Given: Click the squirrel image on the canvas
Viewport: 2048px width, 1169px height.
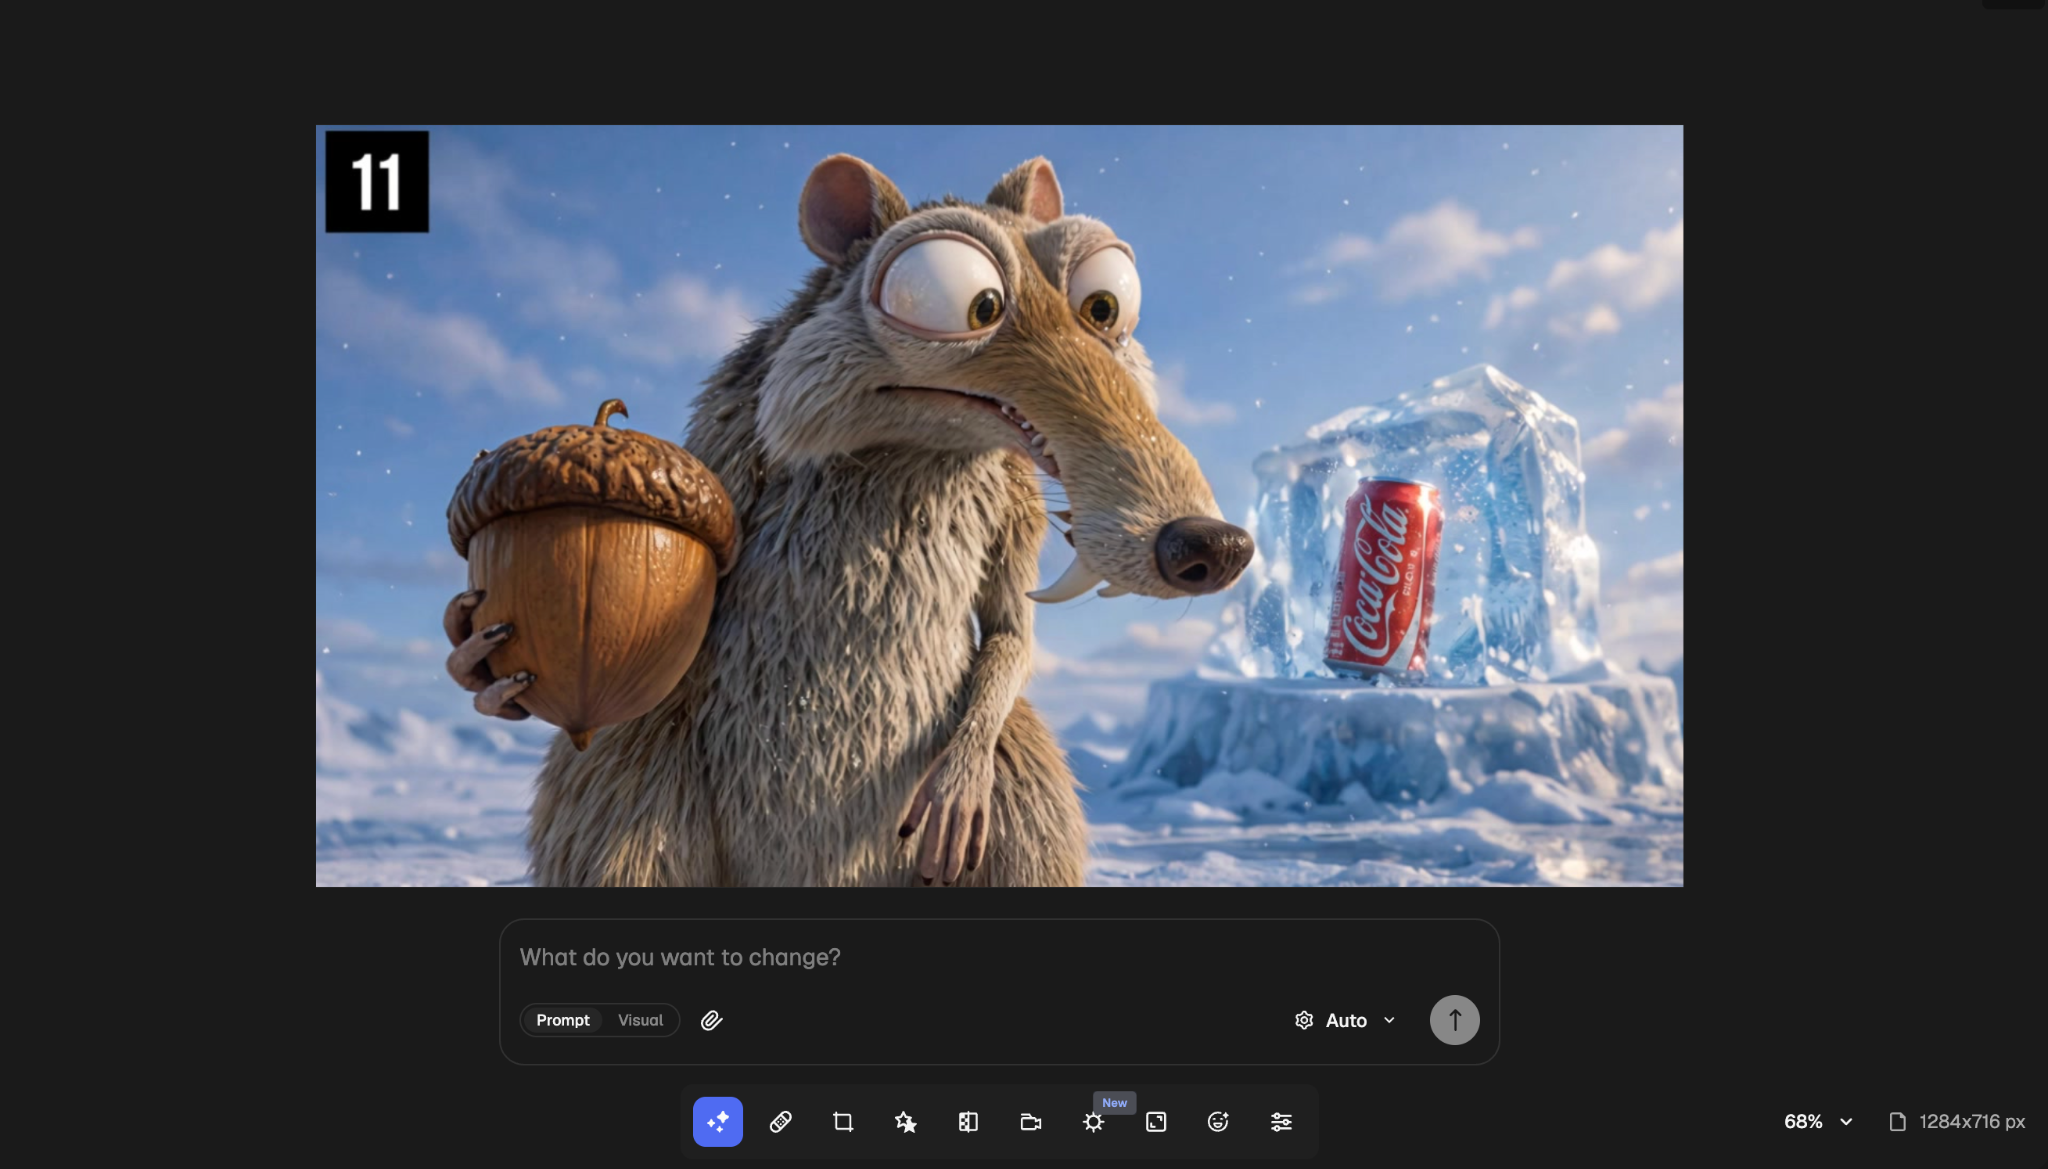Looking at the screenshot, I should (x=999, y=505).
